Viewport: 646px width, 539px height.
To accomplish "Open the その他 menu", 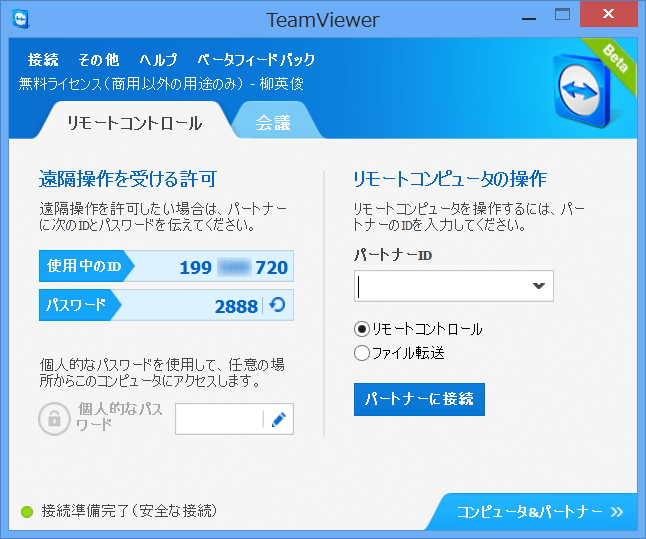I will [99, 60].
